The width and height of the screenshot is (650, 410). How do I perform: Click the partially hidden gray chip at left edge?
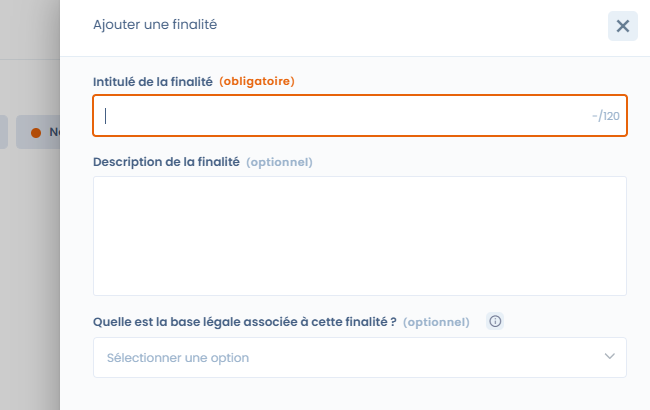point(3,132)
